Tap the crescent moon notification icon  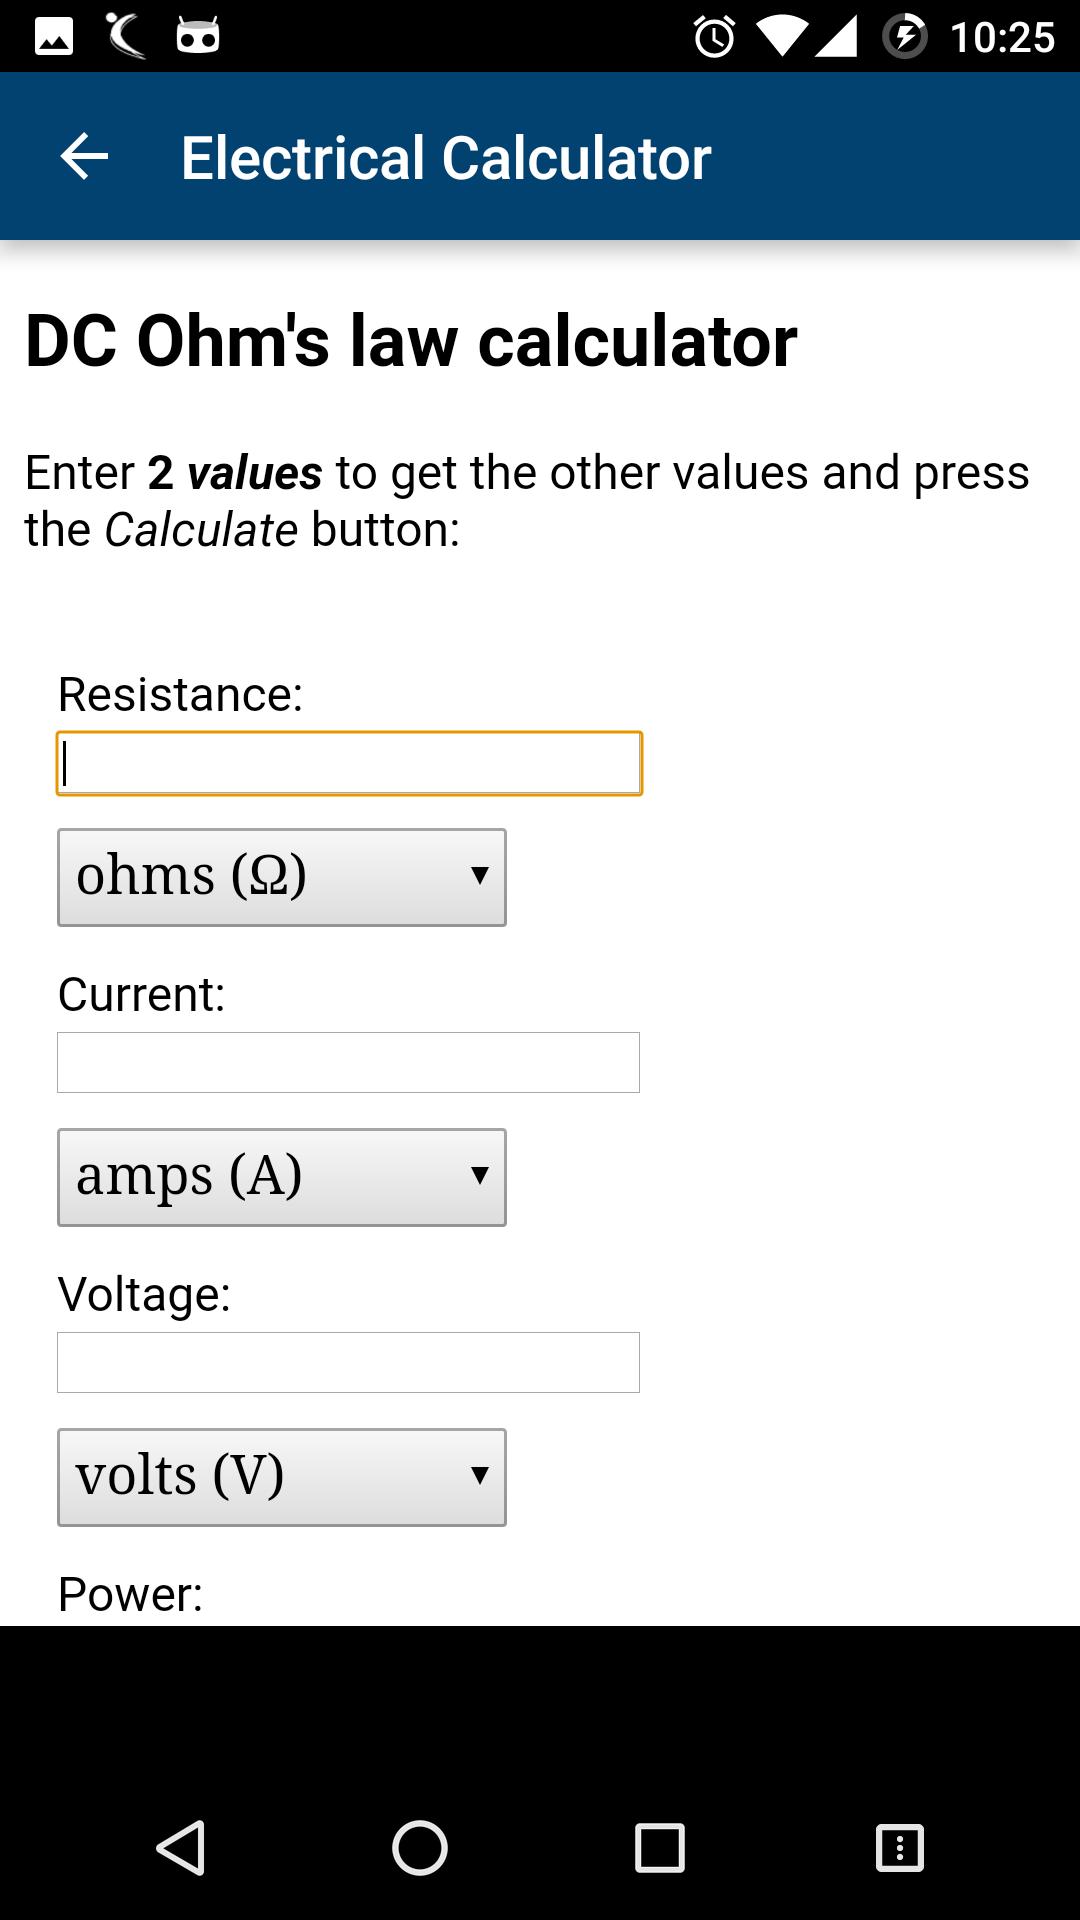126,37
